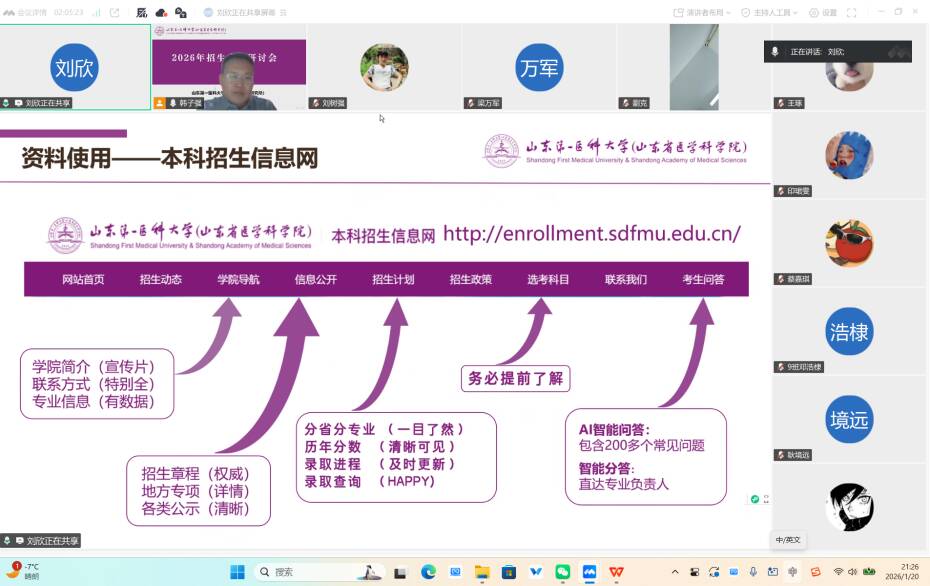This screenshot has height=586, width=930.
Task: Open WeChat from the taskbar
Action: (563, 572)
